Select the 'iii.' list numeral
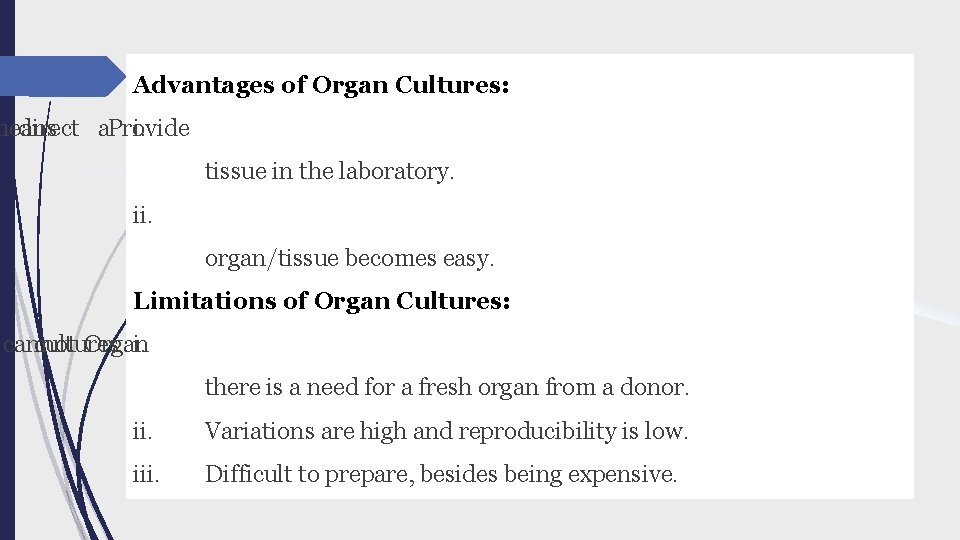The image size is (960, 540). [146, 474]
